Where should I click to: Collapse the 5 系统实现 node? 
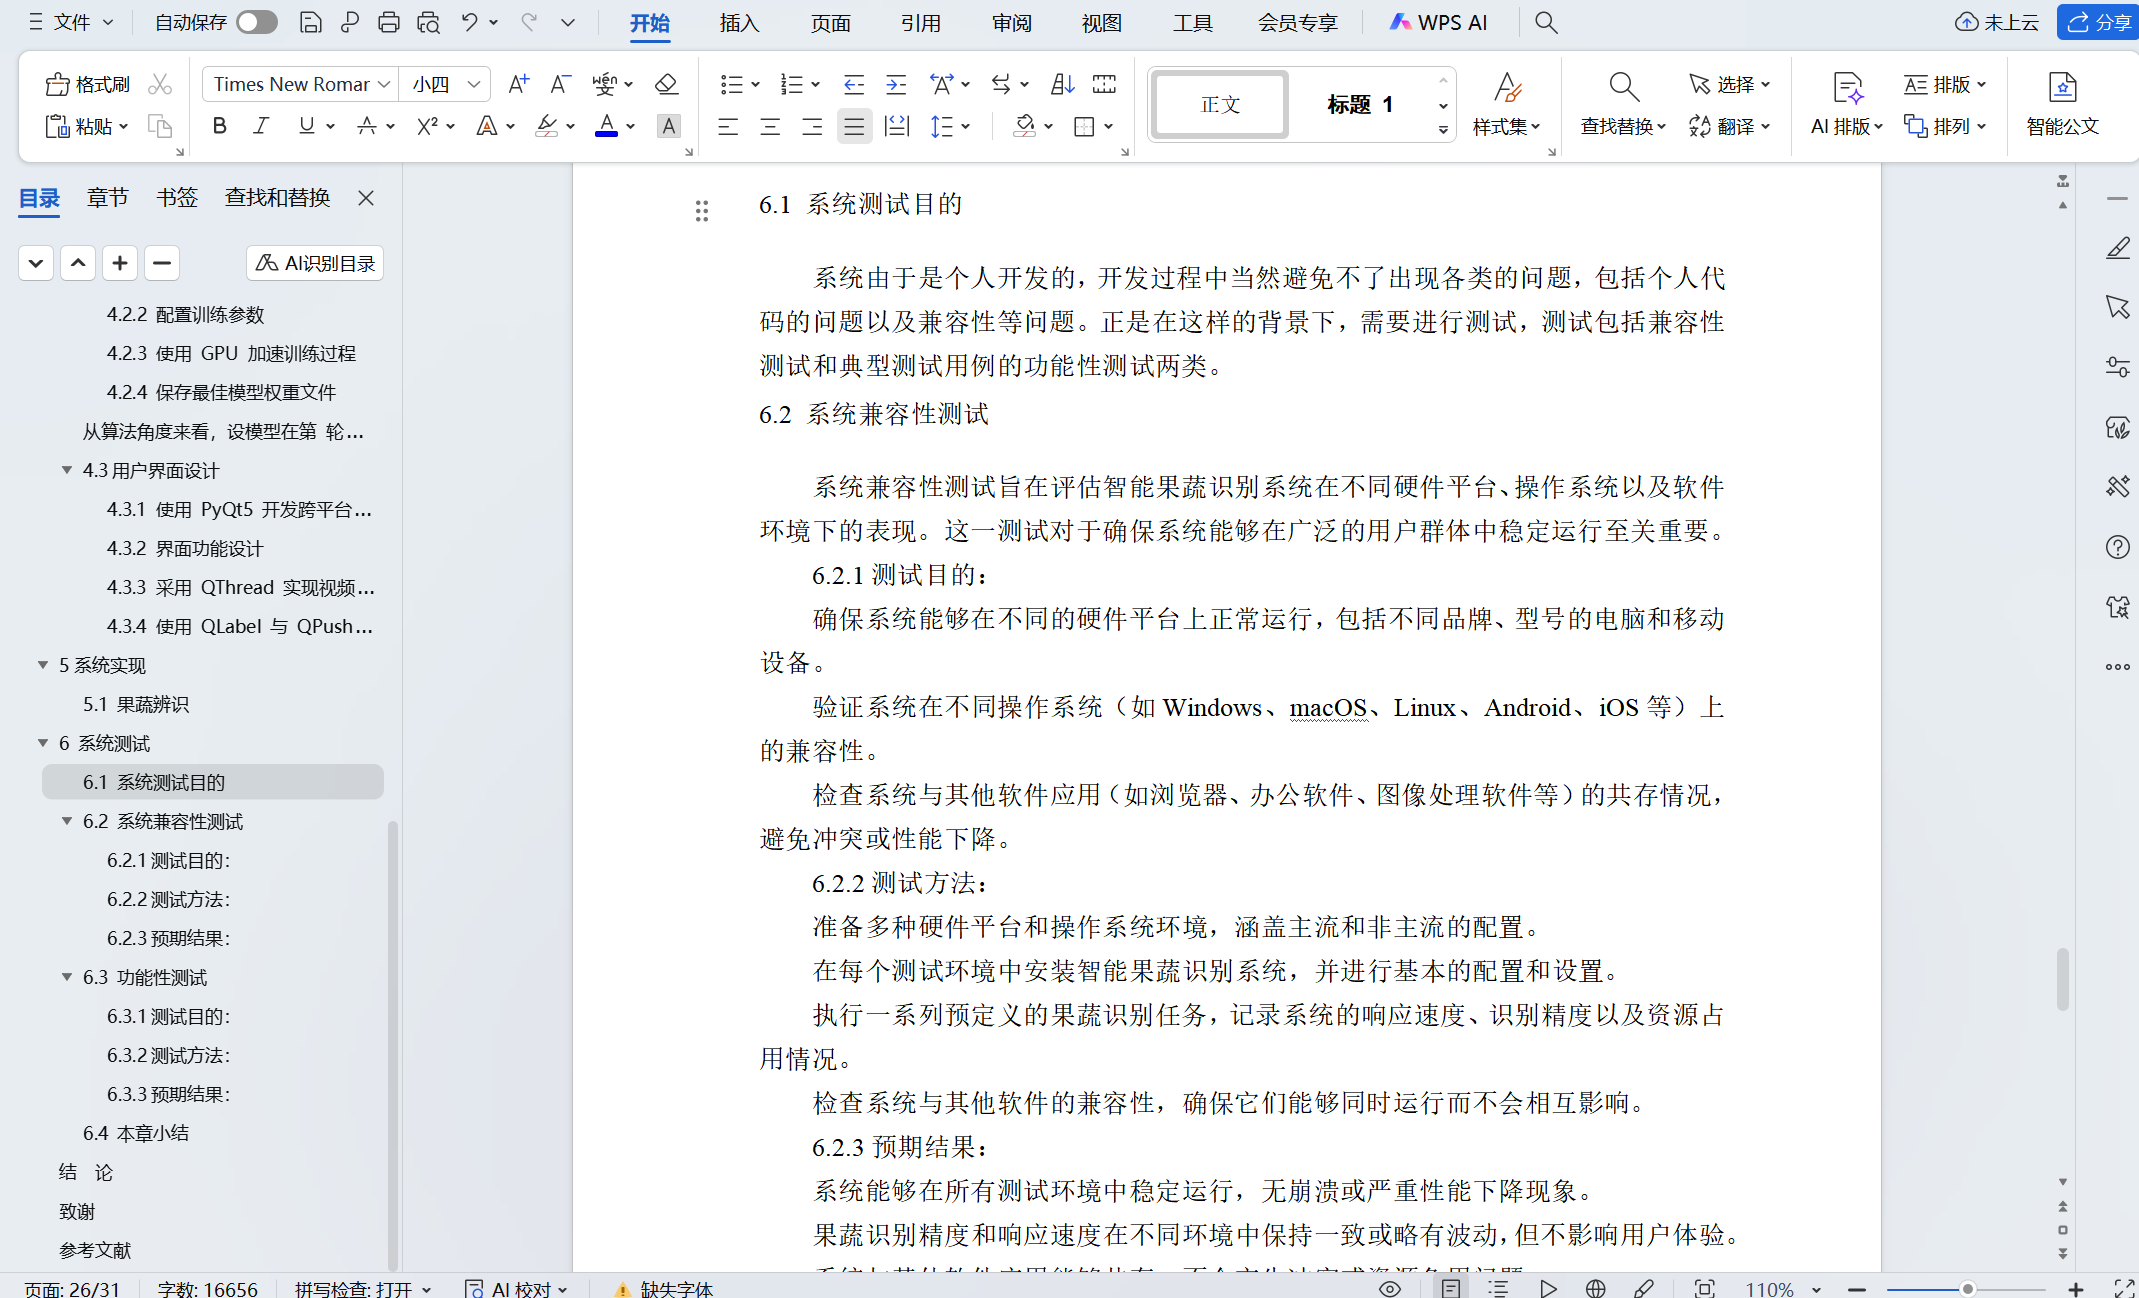point(43,665)
